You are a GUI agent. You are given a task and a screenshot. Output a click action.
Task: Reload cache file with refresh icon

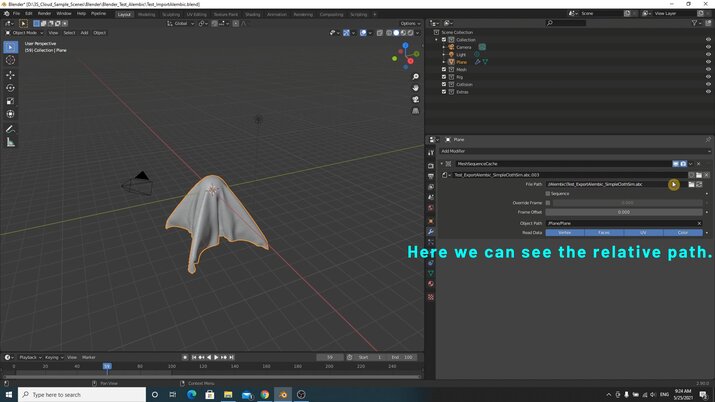click(699, 184)
